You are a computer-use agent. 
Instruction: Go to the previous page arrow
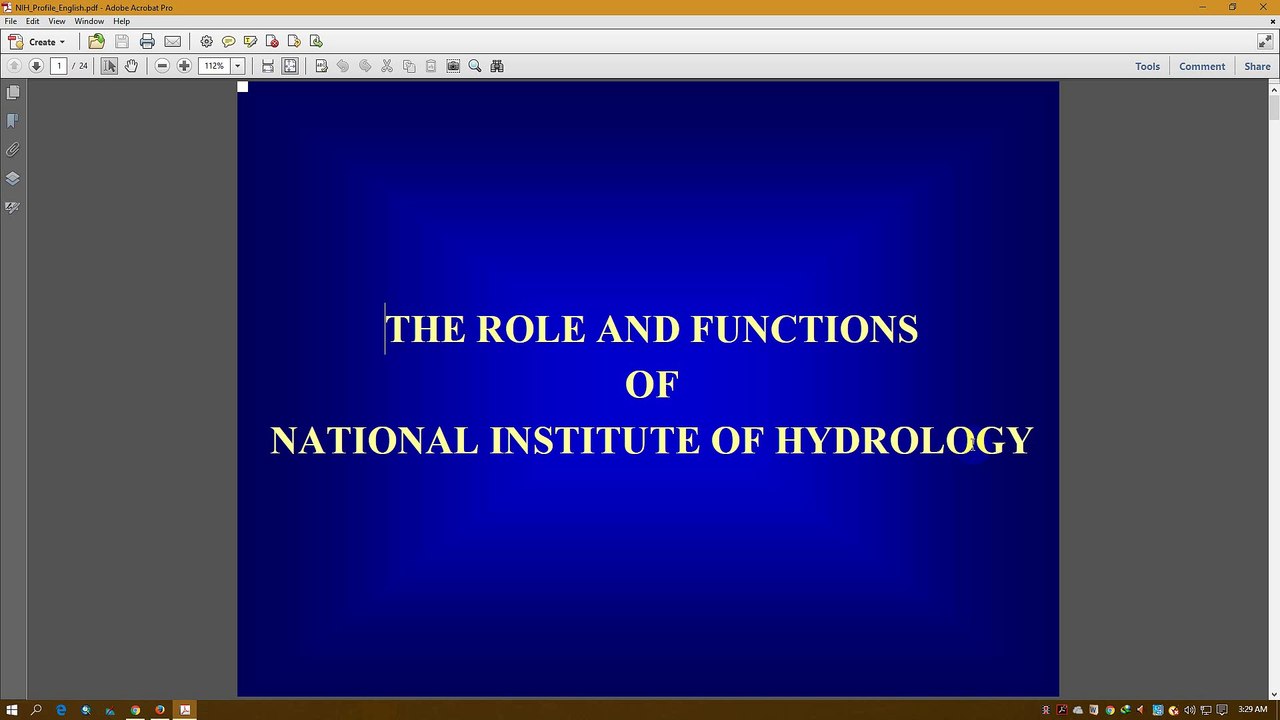point(14,66)
